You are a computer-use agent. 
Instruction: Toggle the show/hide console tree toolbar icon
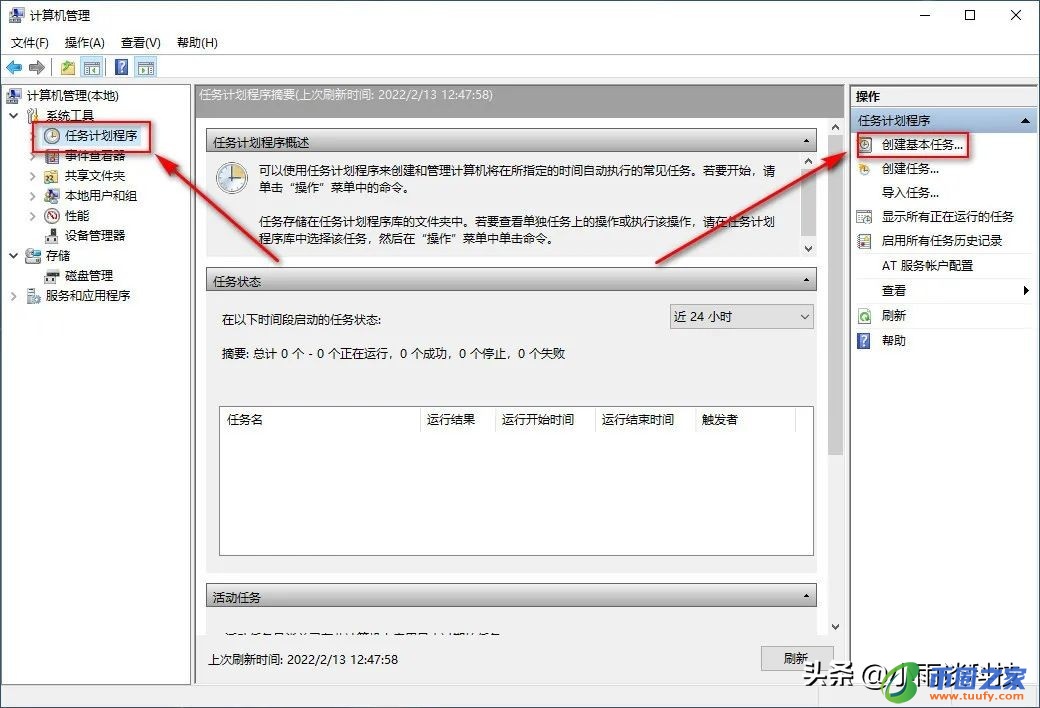tap(91, 67)
